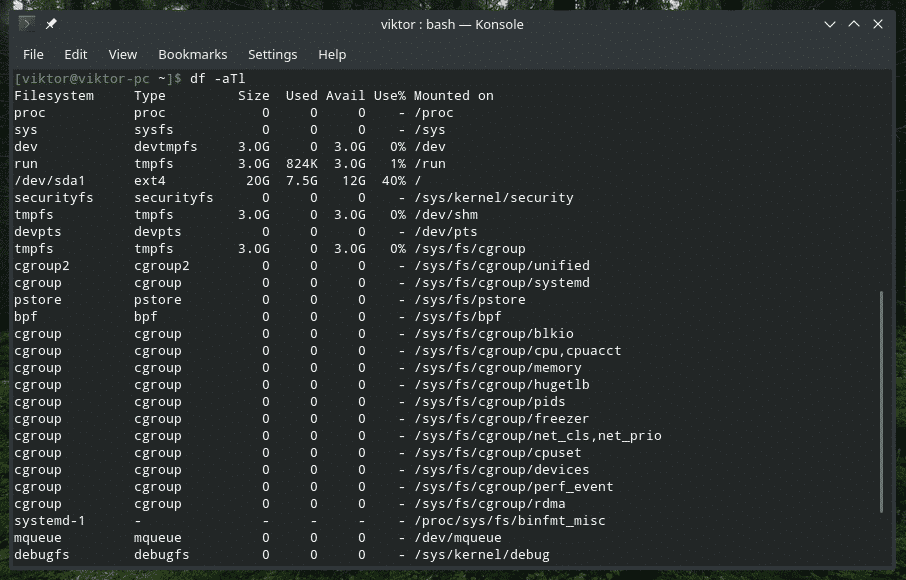906x580 pixels.
Task: Click the ext4 type value
Action: pyautogui.click(x=150, y=181)
